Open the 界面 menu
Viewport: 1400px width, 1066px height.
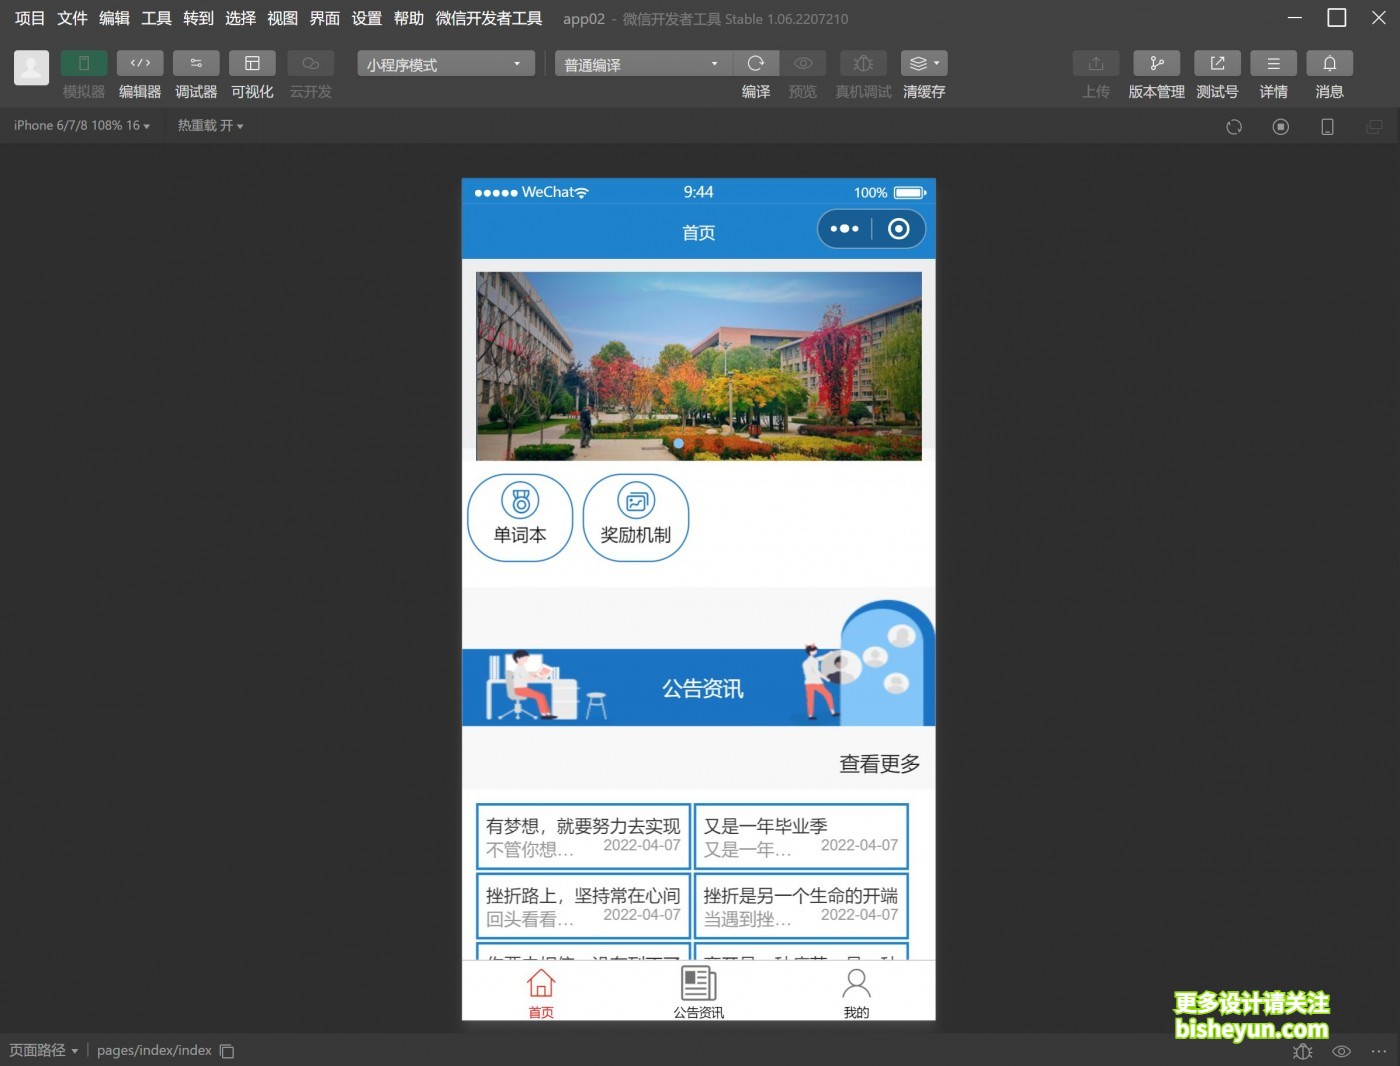point(324,18)
